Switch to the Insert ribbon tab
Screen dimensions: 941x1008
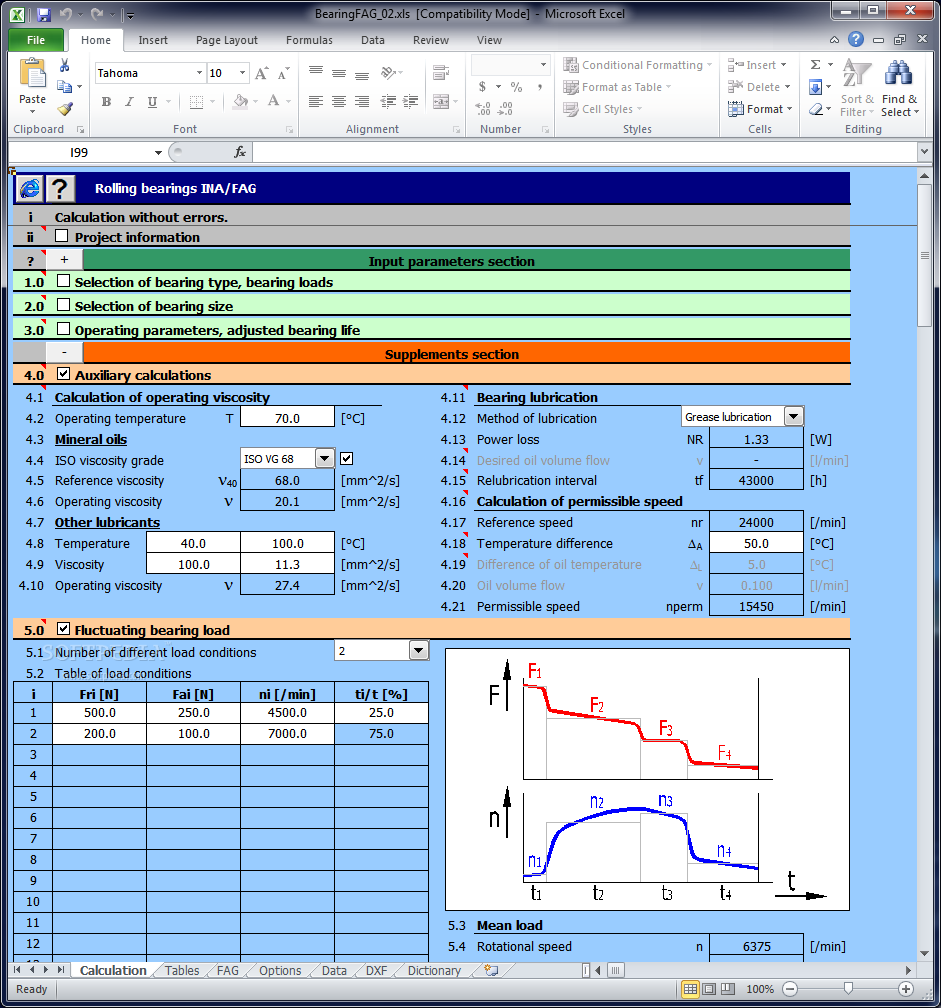click(153, 40)
